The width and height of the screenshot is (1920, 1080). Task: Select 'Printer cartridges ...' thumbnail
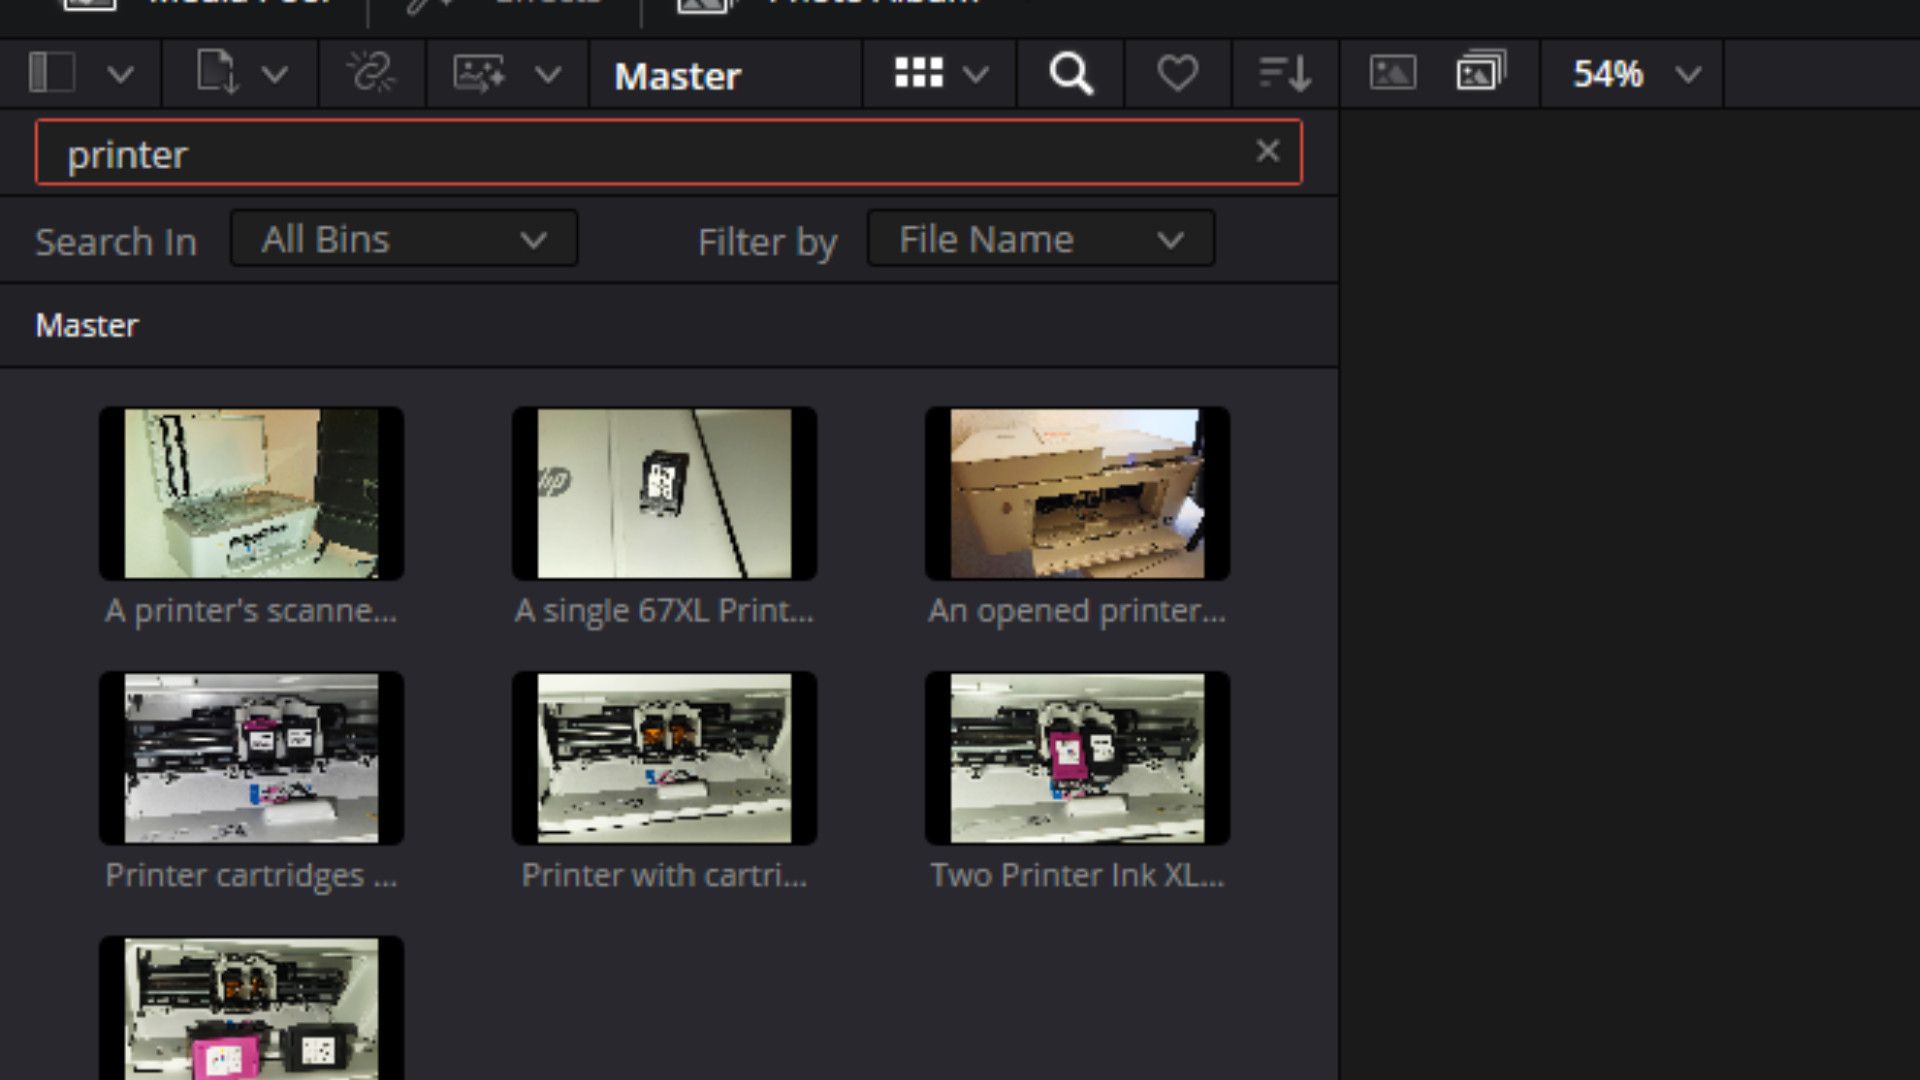pyautogui.click(x=251, y=758)
